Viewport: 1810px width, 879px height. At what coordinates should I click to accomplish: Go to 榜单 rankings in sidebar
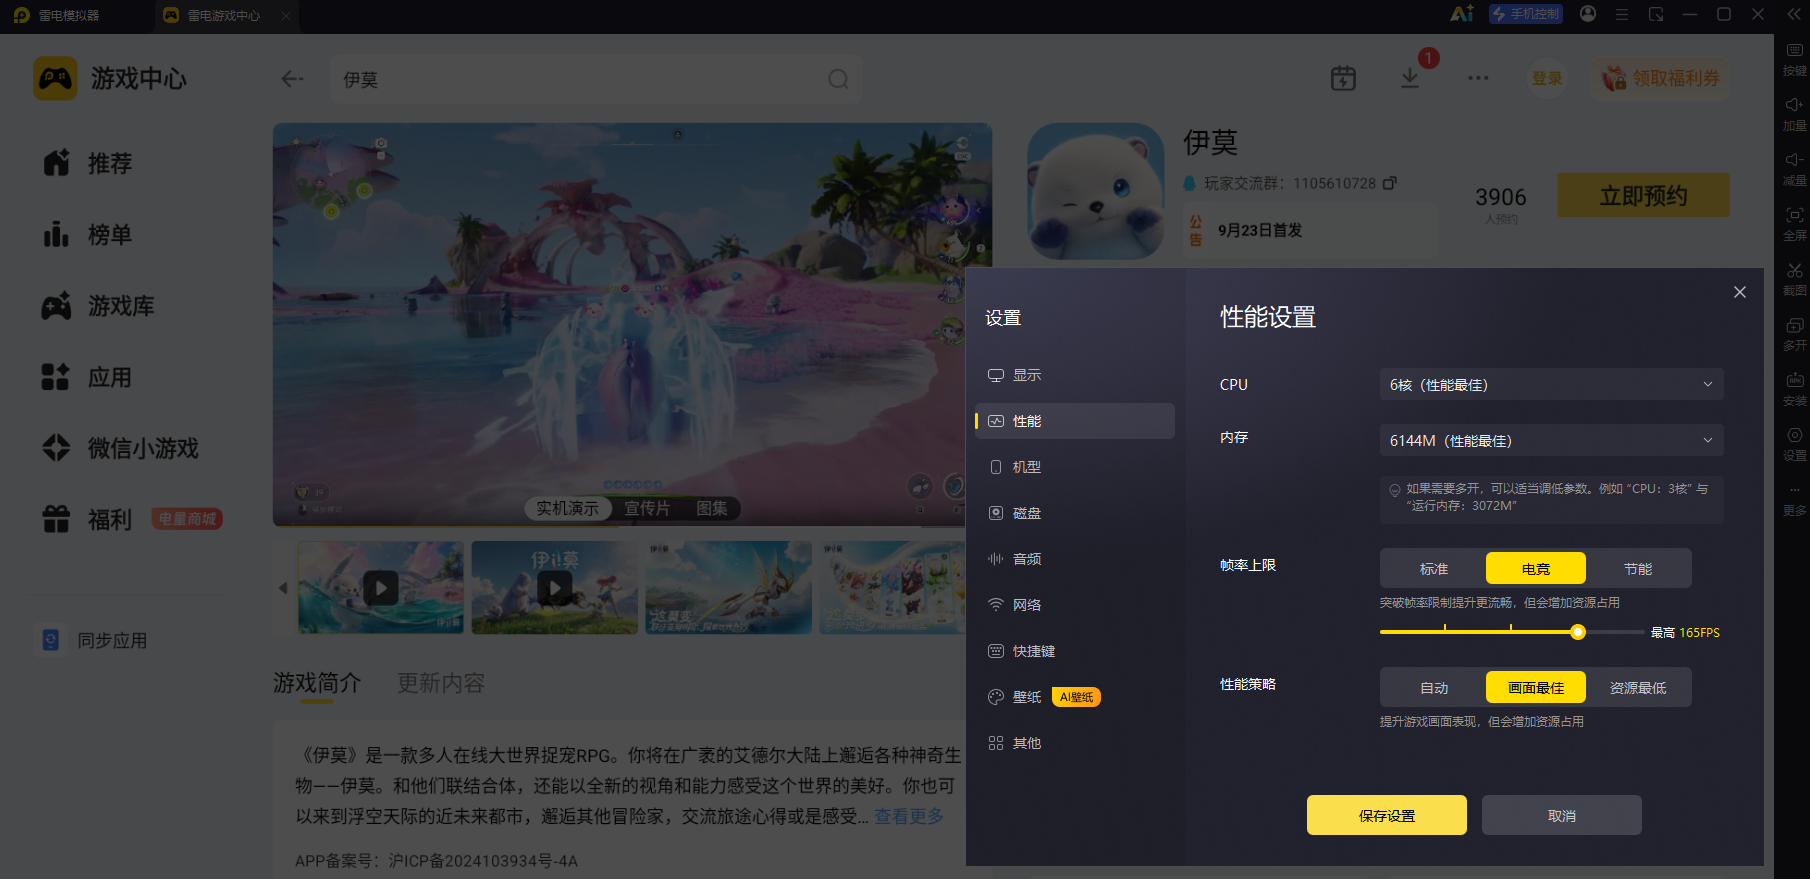[x=88, y=235]
